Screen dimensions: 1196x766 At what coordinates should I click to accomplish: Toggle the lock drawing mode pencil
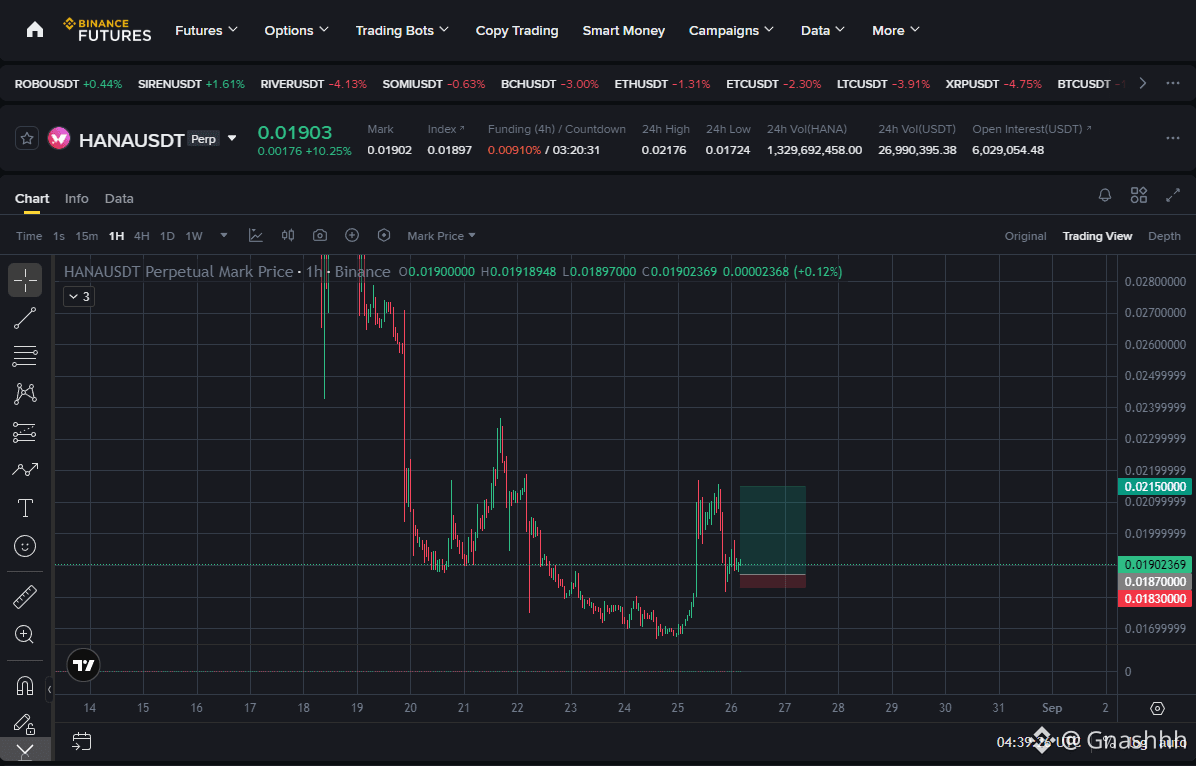[x=25, y=723]
